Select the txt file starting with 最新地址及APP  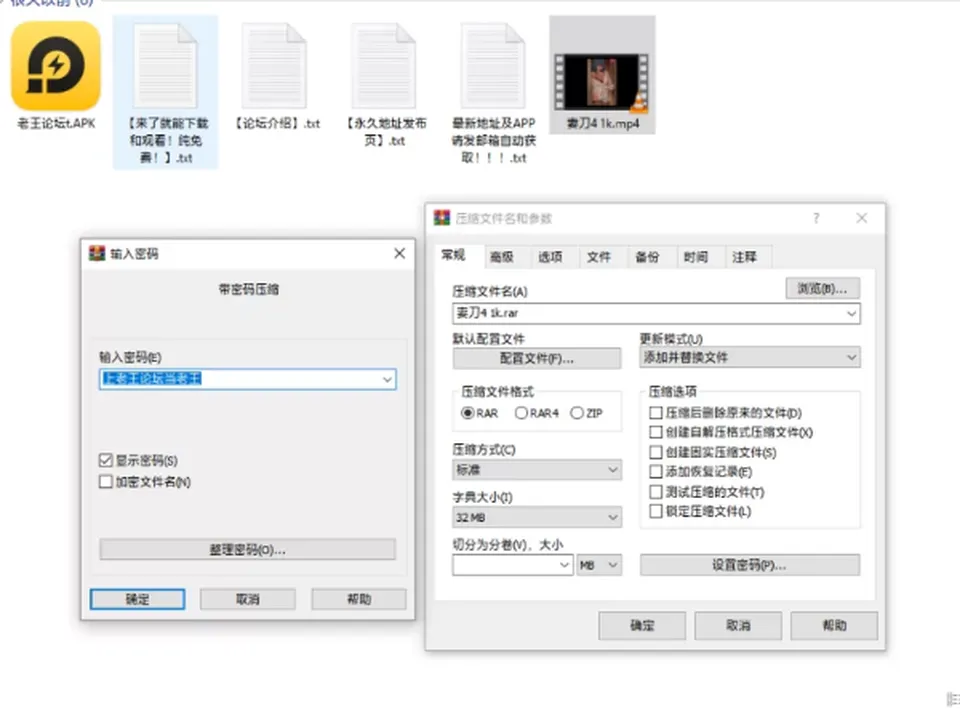click(x=493, y=66)
